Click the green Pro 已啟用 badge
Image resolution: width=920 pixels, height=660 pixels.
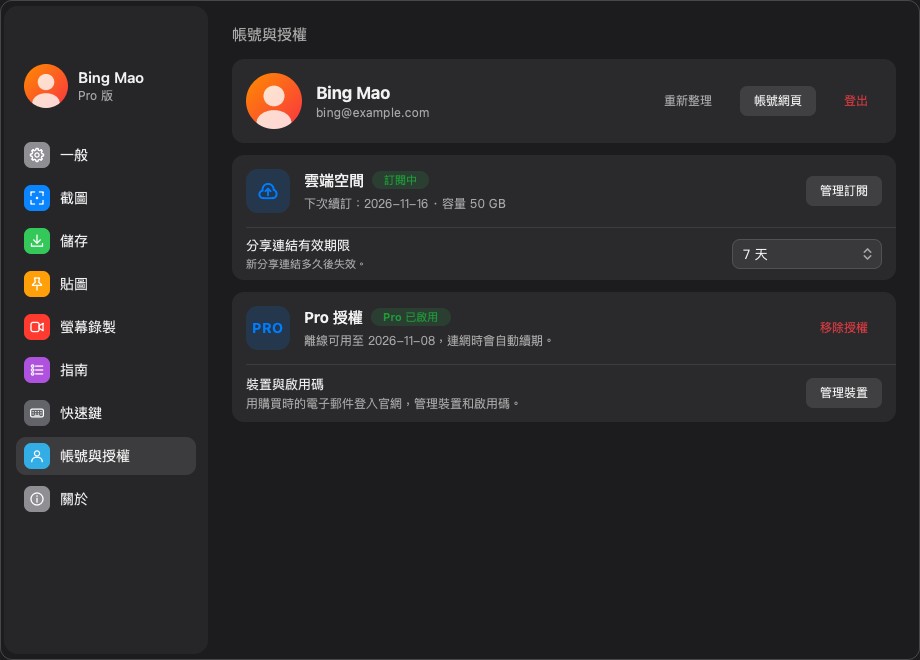click(x=411, y=317)
